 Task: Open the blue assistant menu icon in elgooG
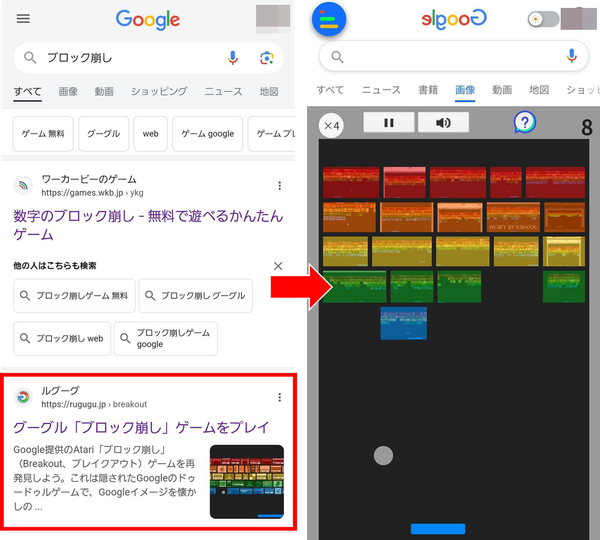(x=329, y=19)
